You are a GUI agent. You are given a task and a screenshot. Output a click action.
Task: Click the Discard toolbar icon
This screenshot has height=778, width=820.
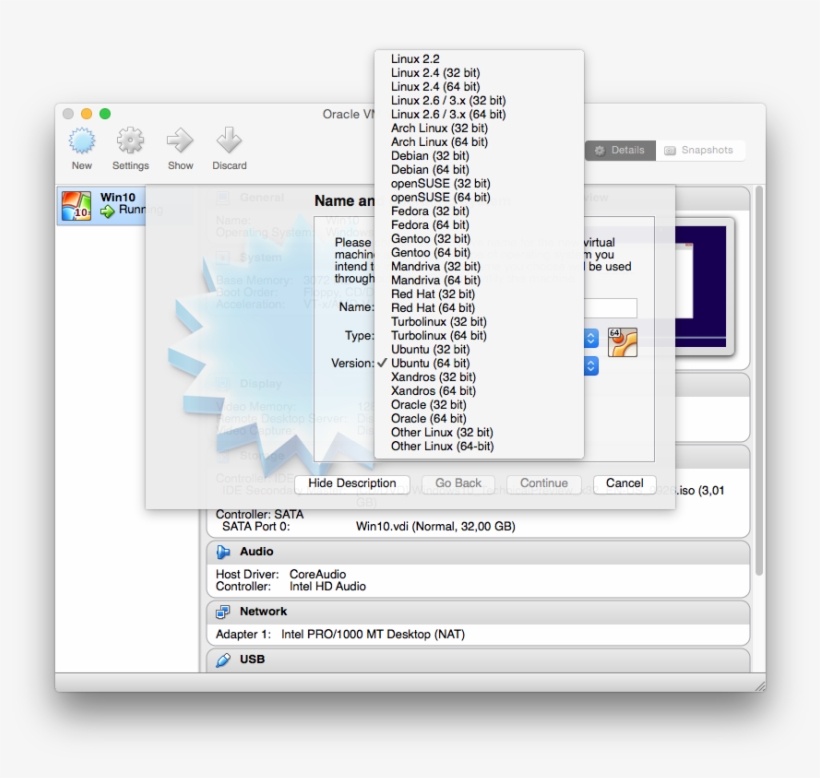[229, 142]
